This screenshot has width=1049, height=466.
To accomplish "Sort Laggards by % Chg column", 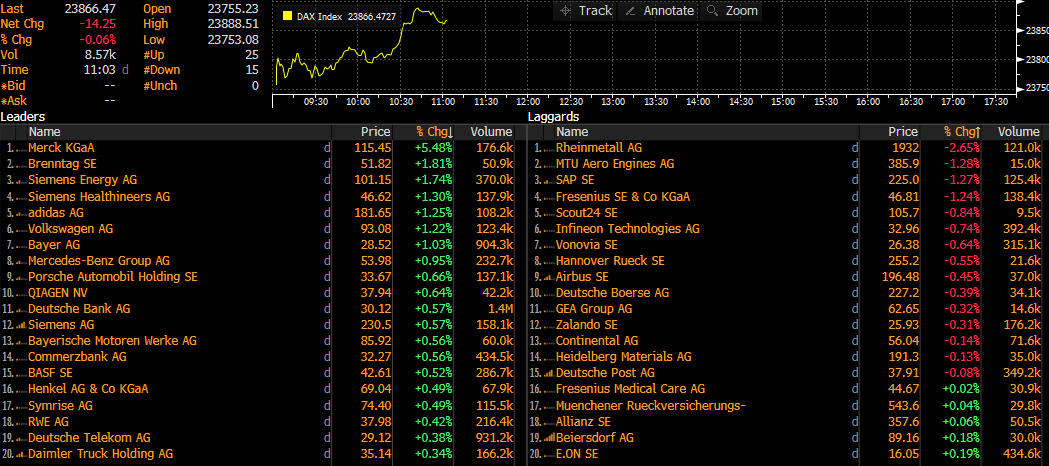I will tap(961, 132).
